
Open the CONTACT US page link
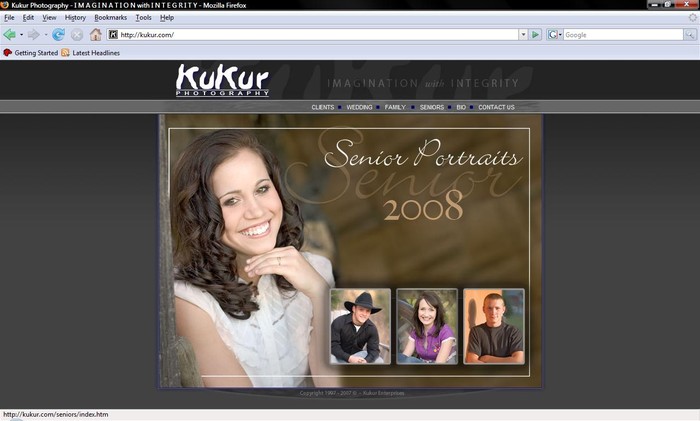[x=496, y=107]
